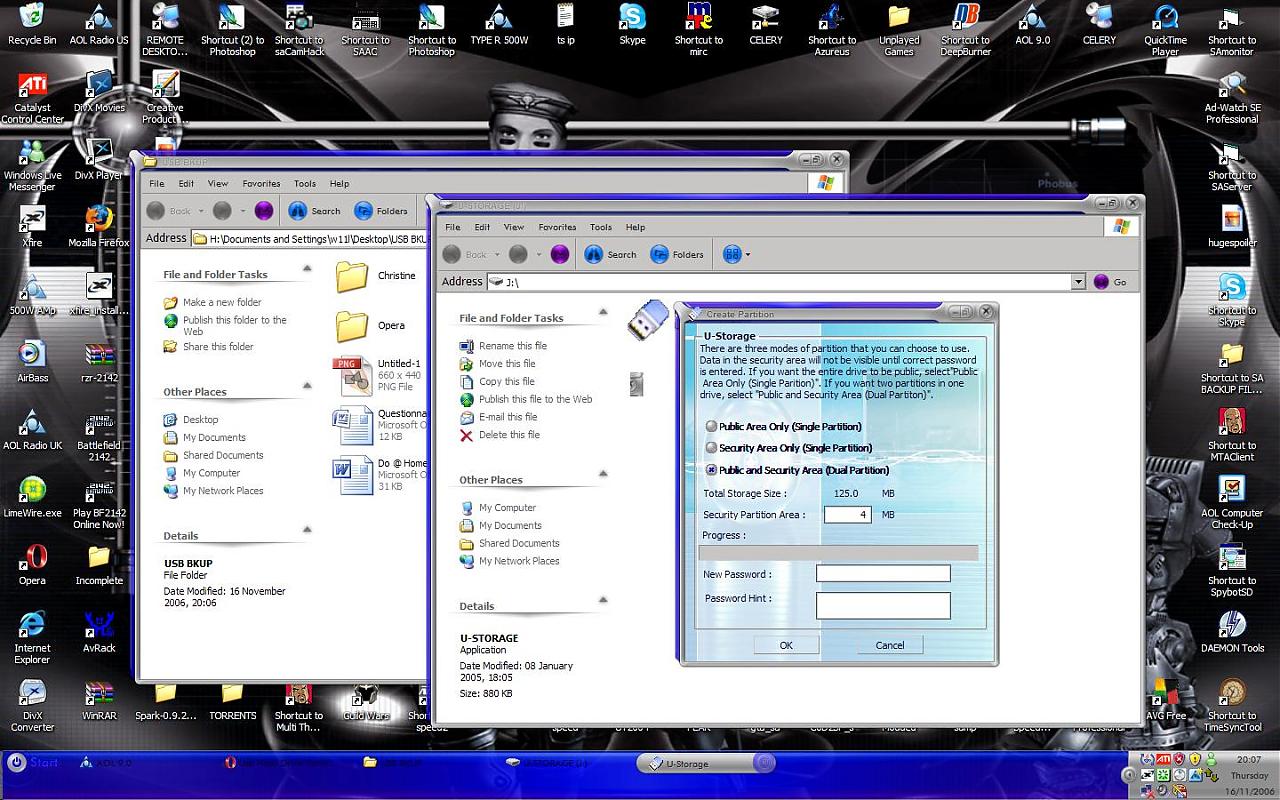Click the Progress bar in Create Partition

(838, 553)
